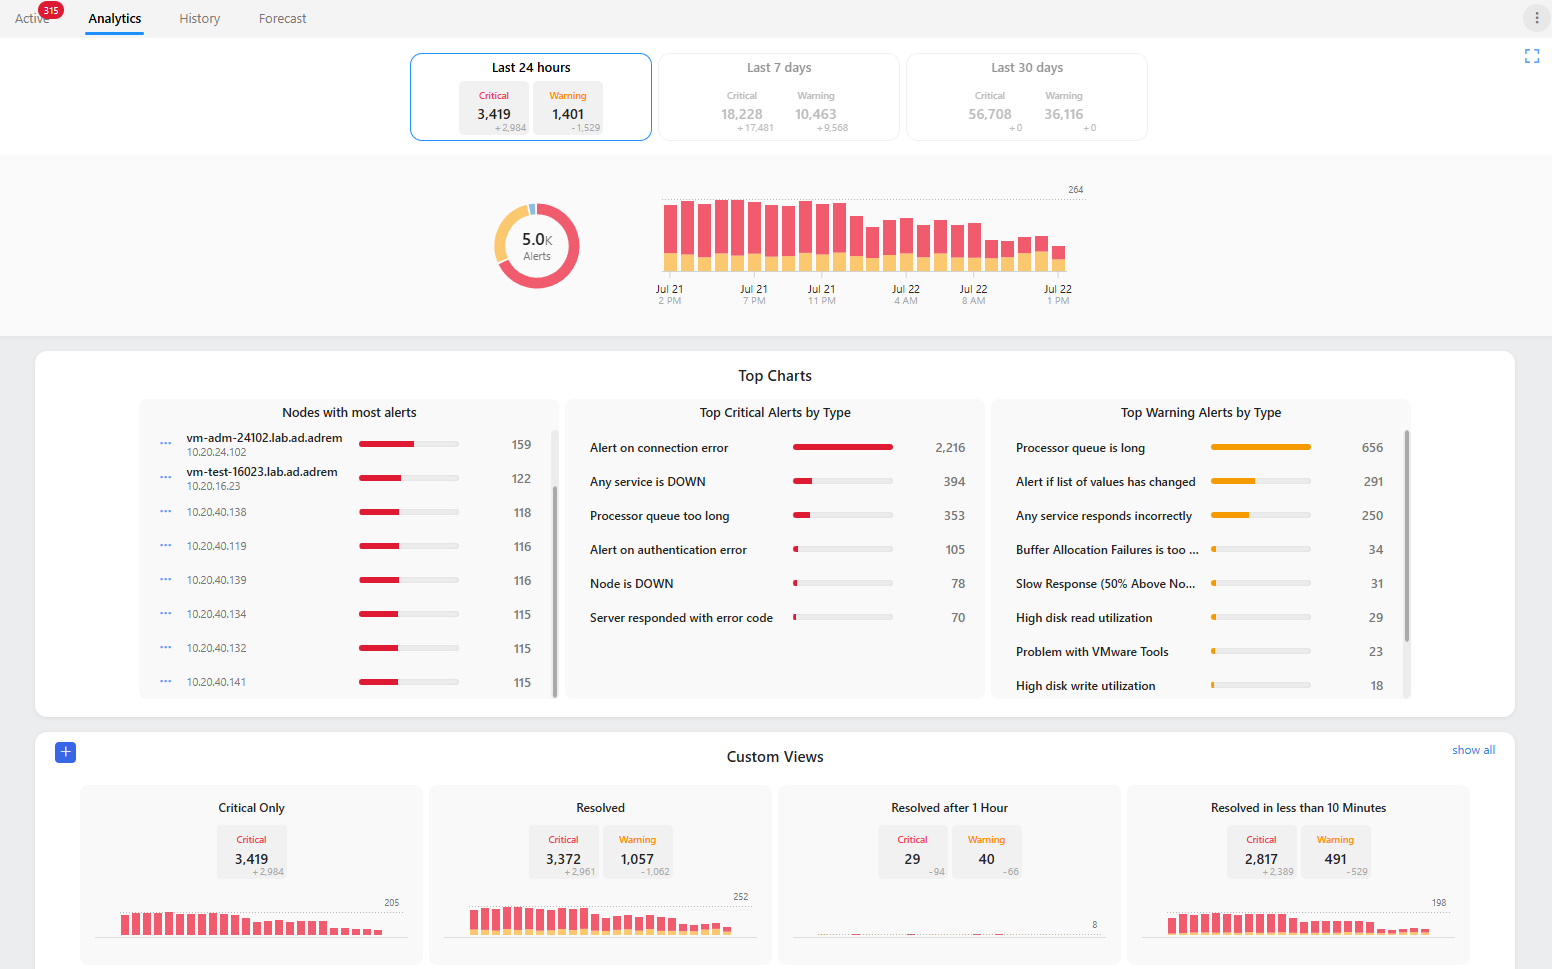Screen dimensions: 1552x969
Task: Click the 315 active alerts badge
Action: 51,10
